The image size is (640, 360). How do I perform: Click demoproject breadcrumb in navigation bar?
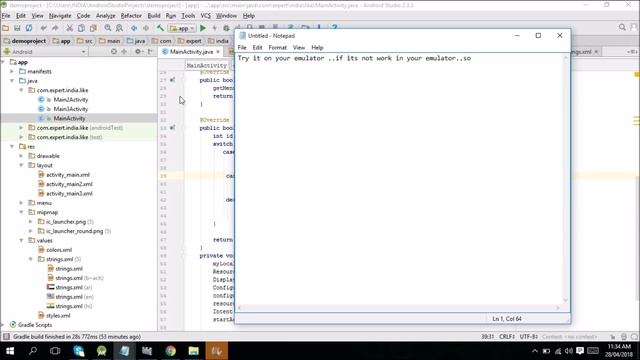[25, 41]
